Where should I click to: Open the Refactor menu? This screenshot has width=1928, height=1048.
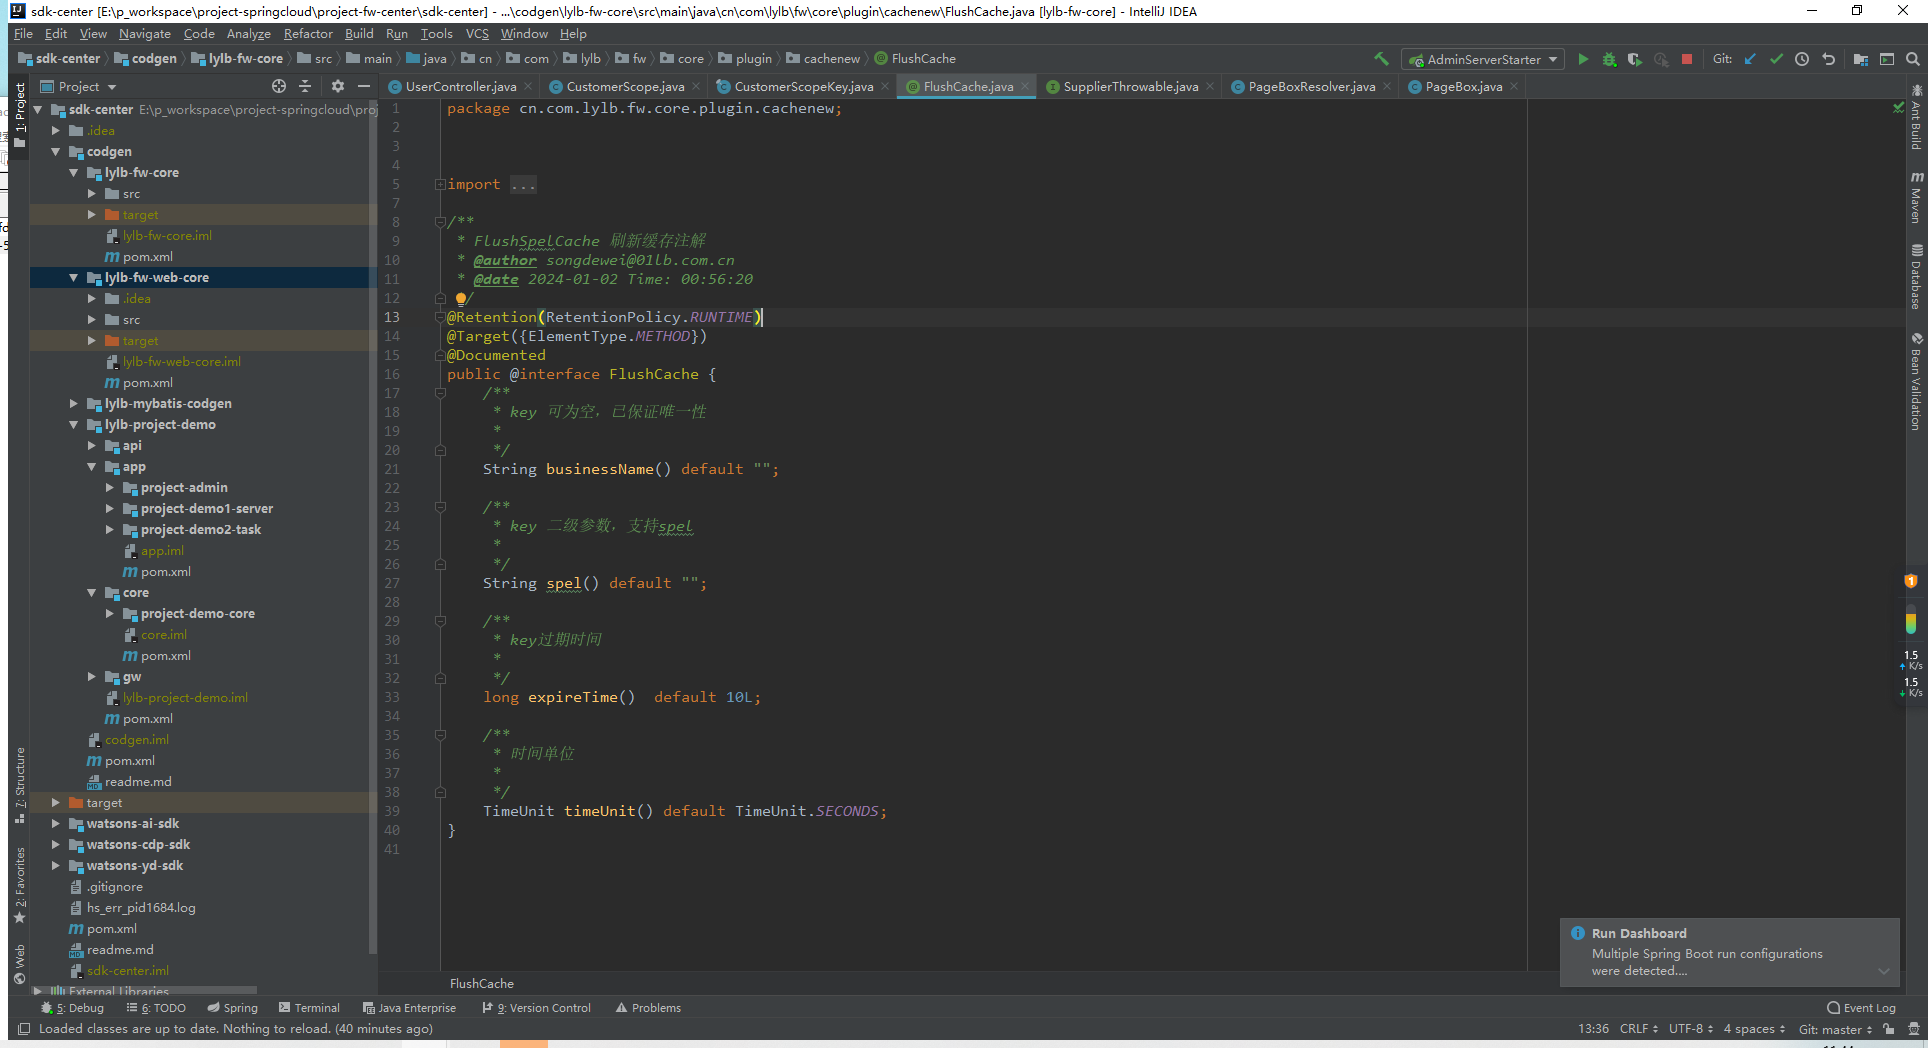pos(308,33)
